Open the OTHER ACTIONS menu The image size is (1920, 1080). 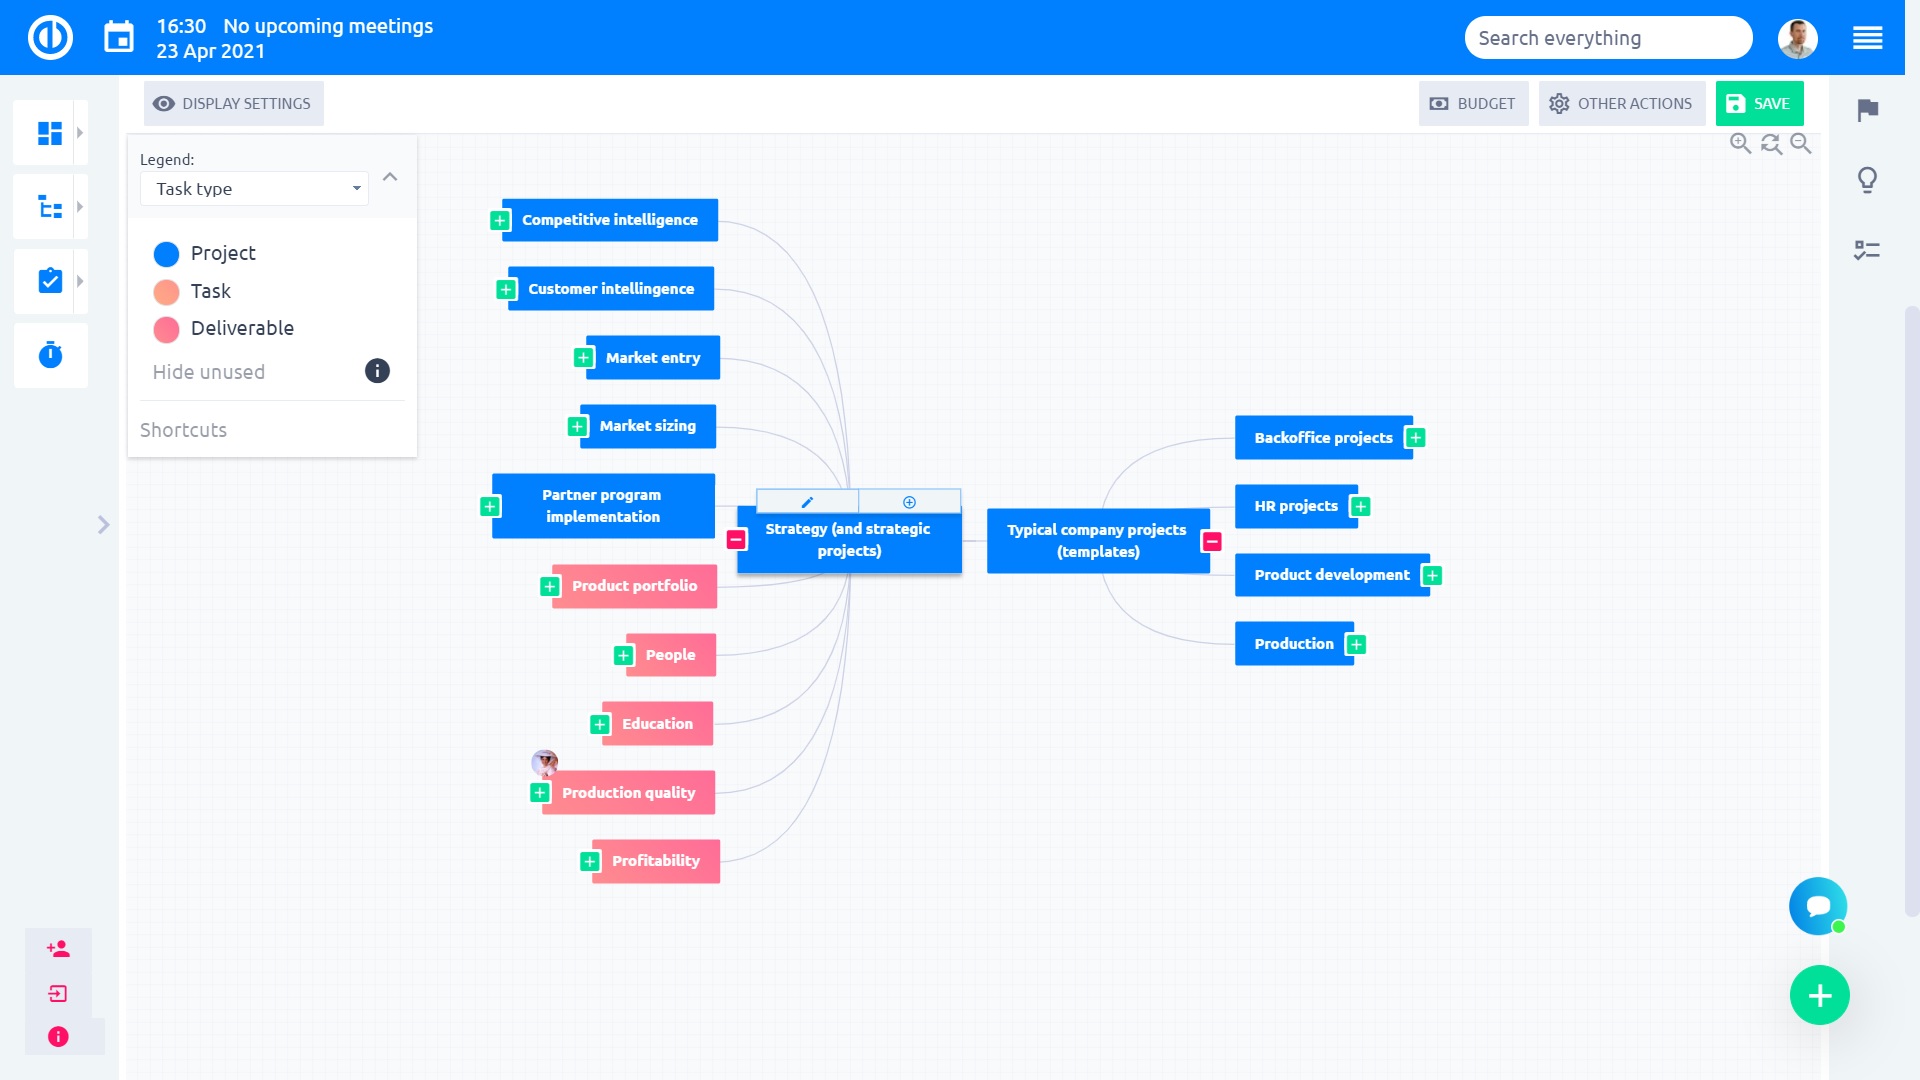(1621, 104)
